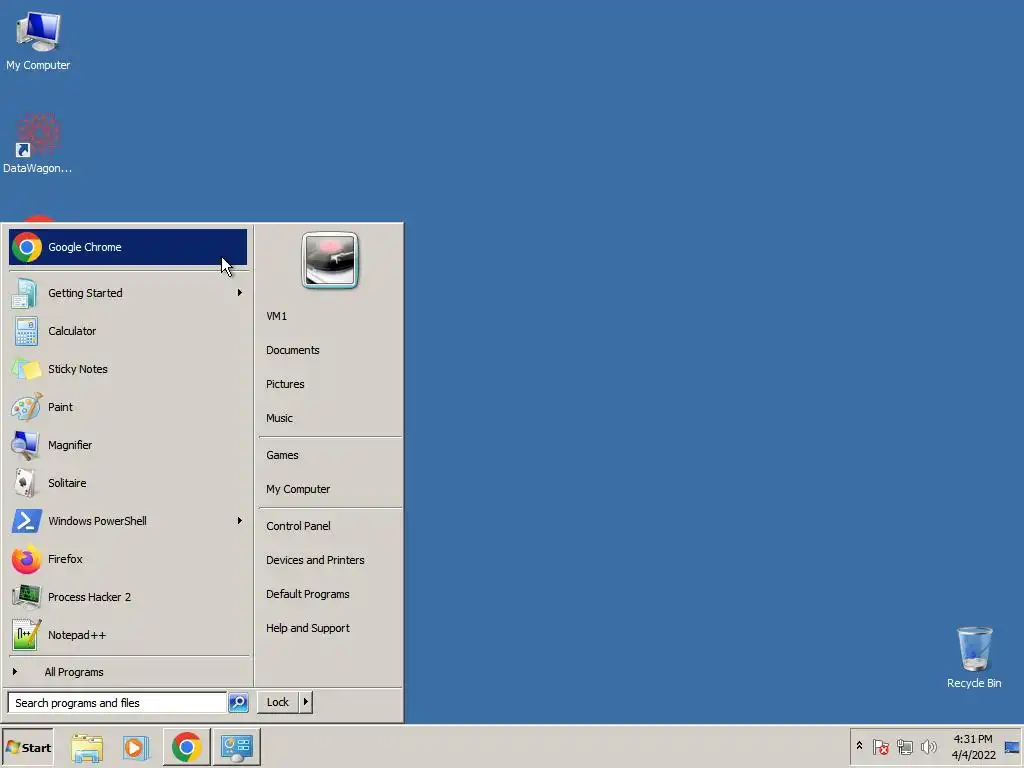Open Process Hacker 2 icon
The height and width of the screenshot is (768, 1024).
tap(26, 597)
